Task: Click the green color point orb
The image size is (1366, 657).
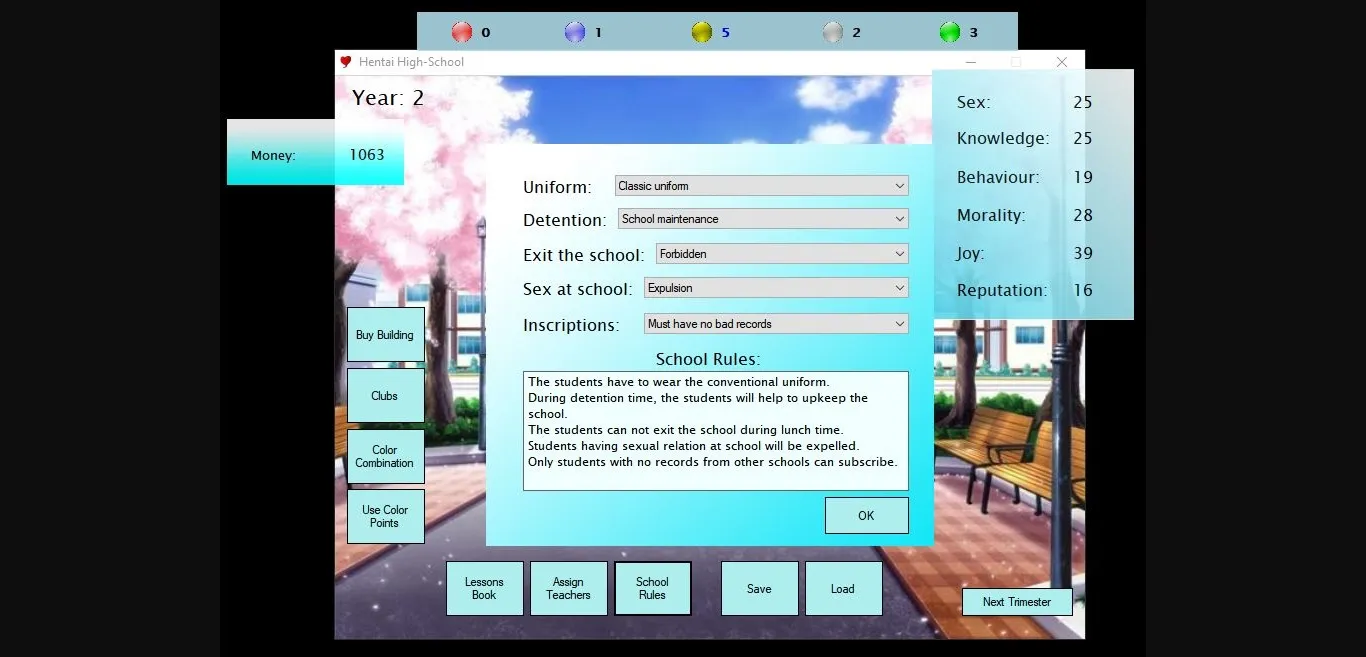Action: pyautogui.click(x=949, y=32)
